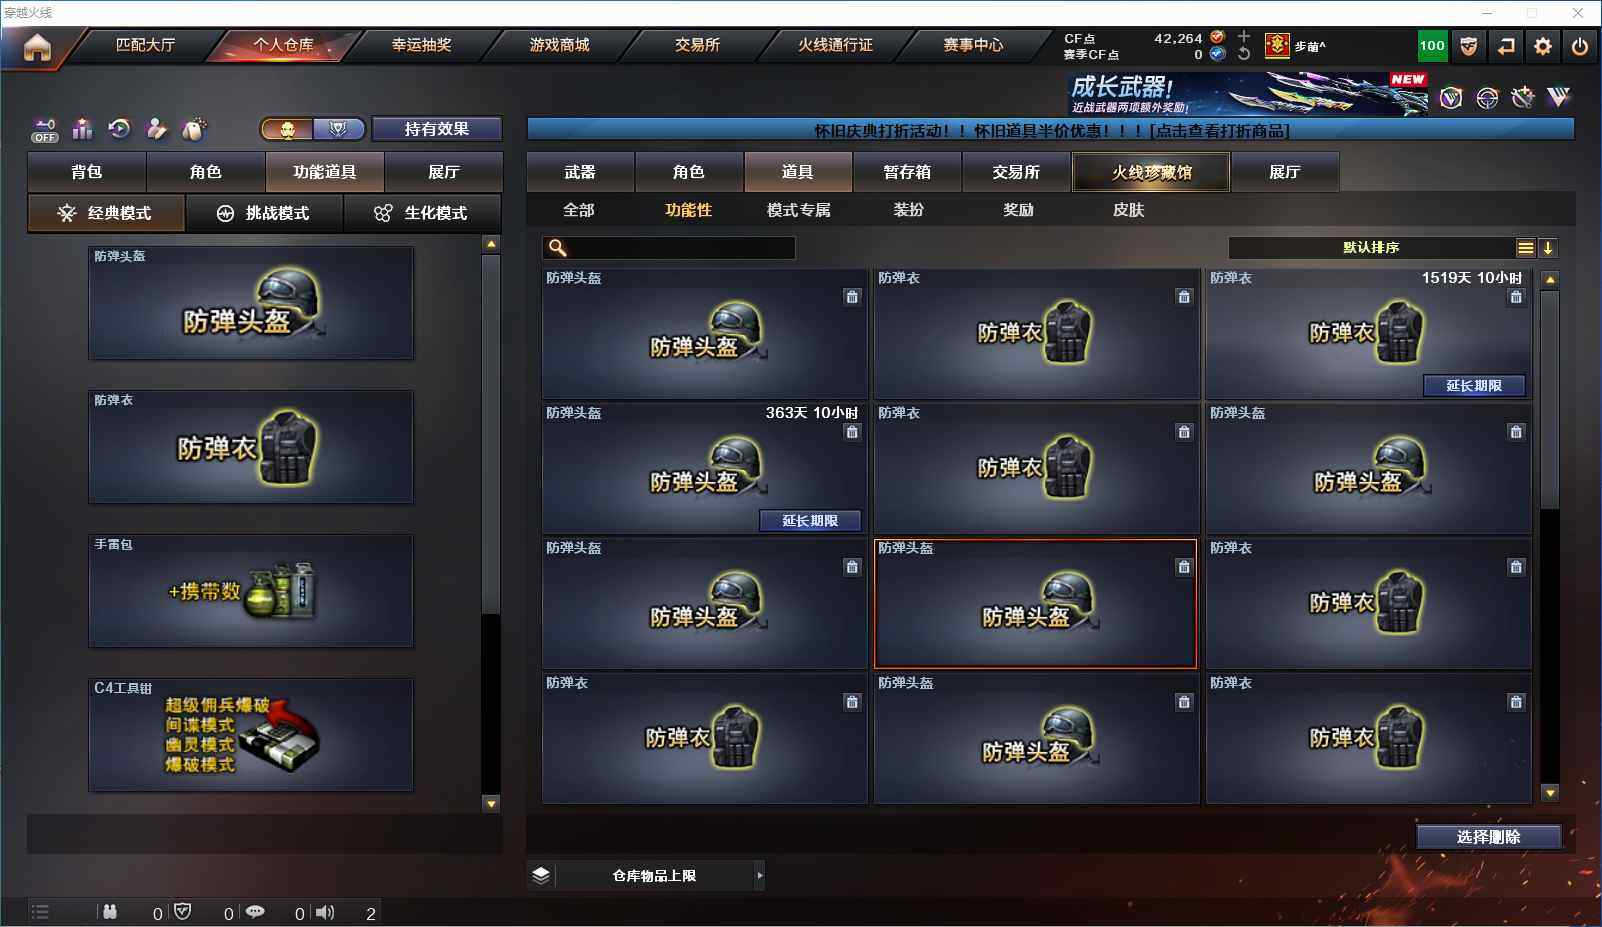This screenshot has width=1602, height=927.
Task: Toggle sort direction down arrow
Action: 1547,248
